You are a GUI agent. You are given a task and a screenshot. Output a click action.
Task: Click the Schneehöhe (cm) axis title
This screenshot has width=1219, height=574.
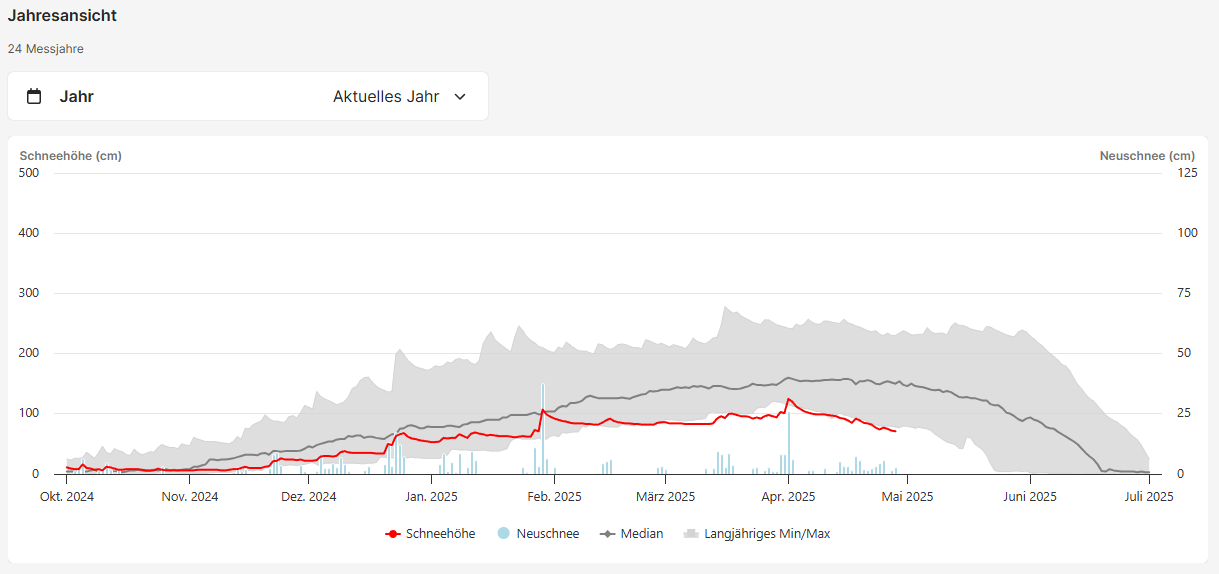71,156
